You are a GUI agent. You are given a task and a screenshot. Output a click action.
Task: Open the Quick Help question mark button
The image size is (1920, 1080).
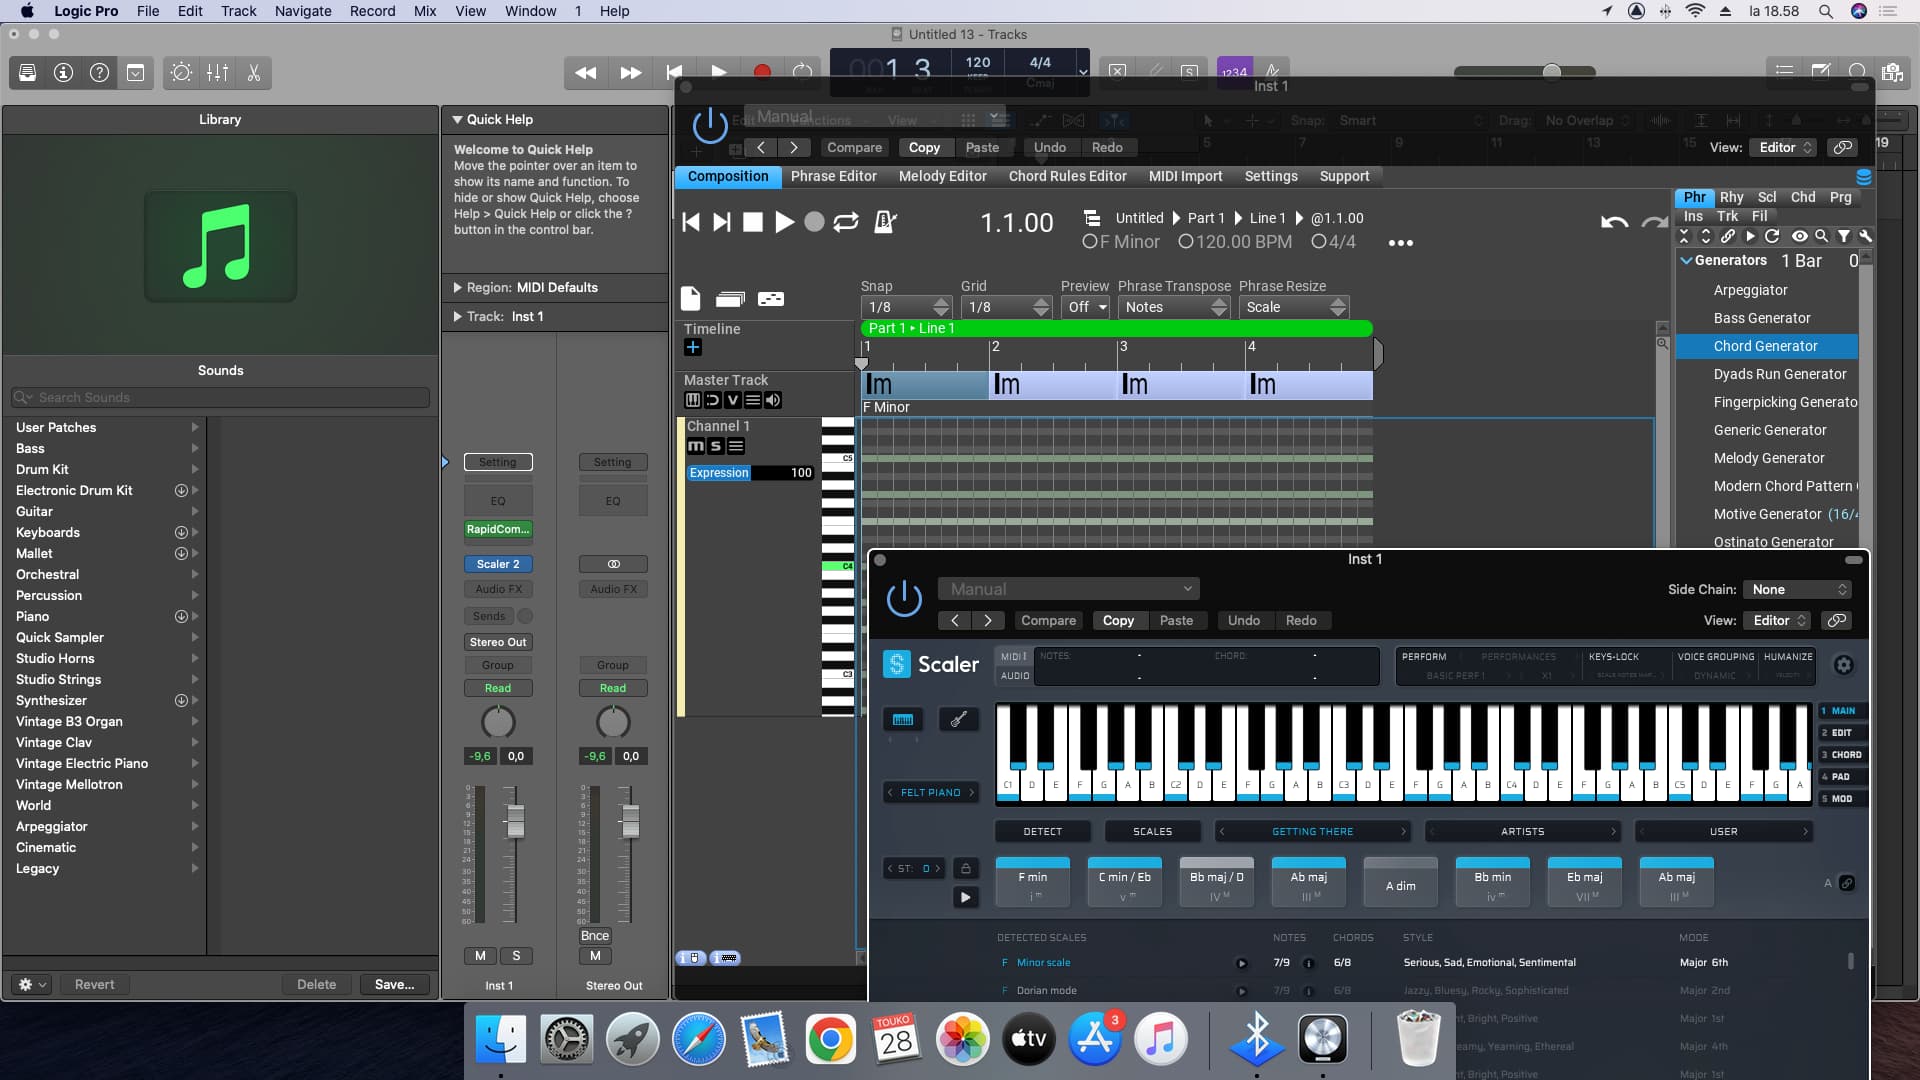(99, 73)
